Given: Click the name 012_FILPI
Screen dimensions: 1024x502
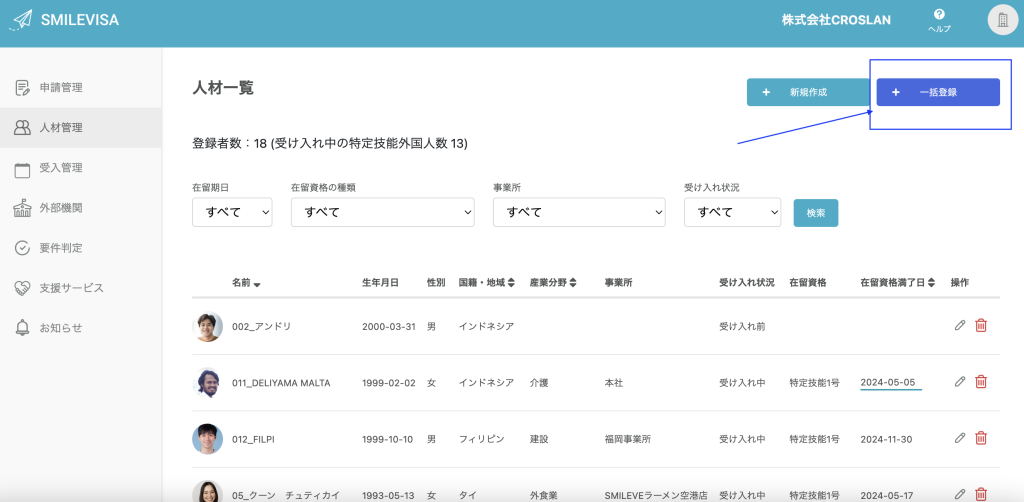Looking at the screenshot, I should coord(253,439).
